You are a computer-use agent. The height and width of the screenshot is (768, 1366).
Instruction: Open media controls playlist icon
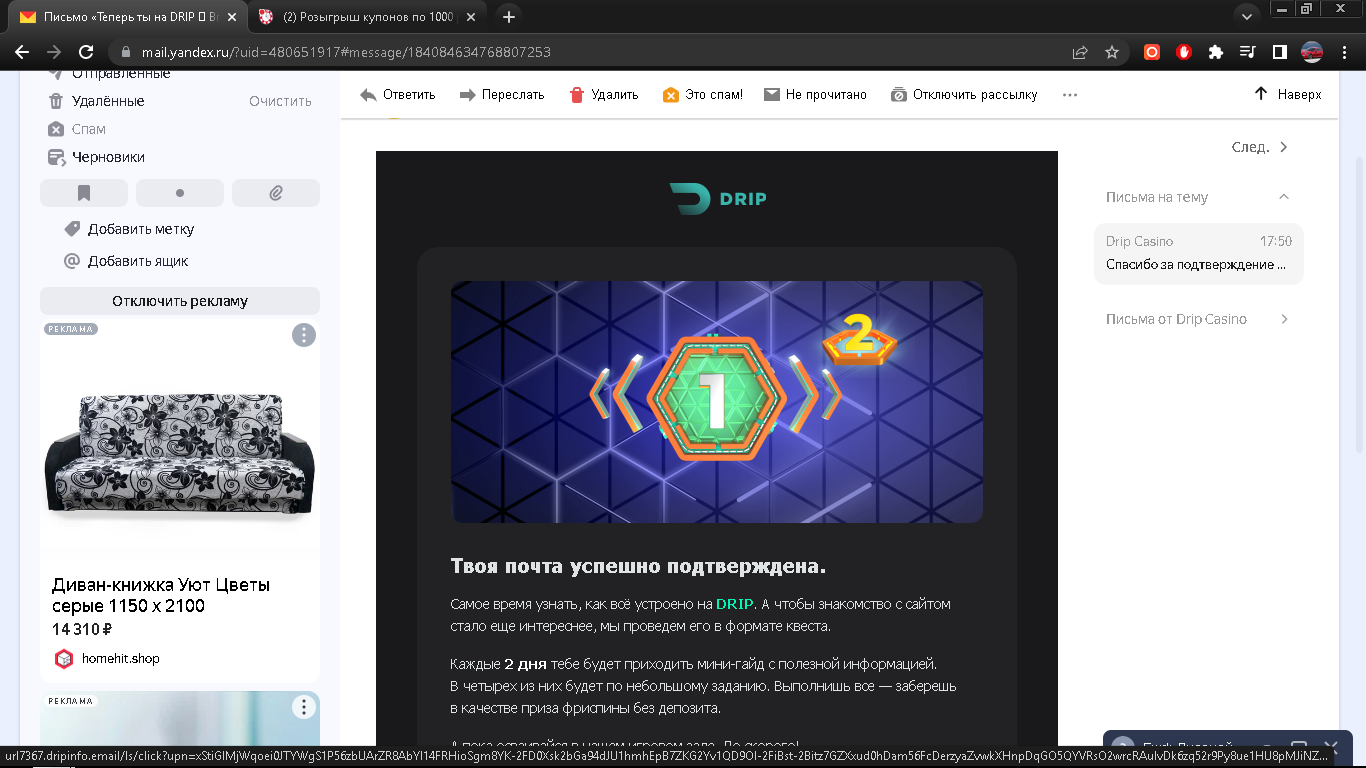click(1247, 52)
